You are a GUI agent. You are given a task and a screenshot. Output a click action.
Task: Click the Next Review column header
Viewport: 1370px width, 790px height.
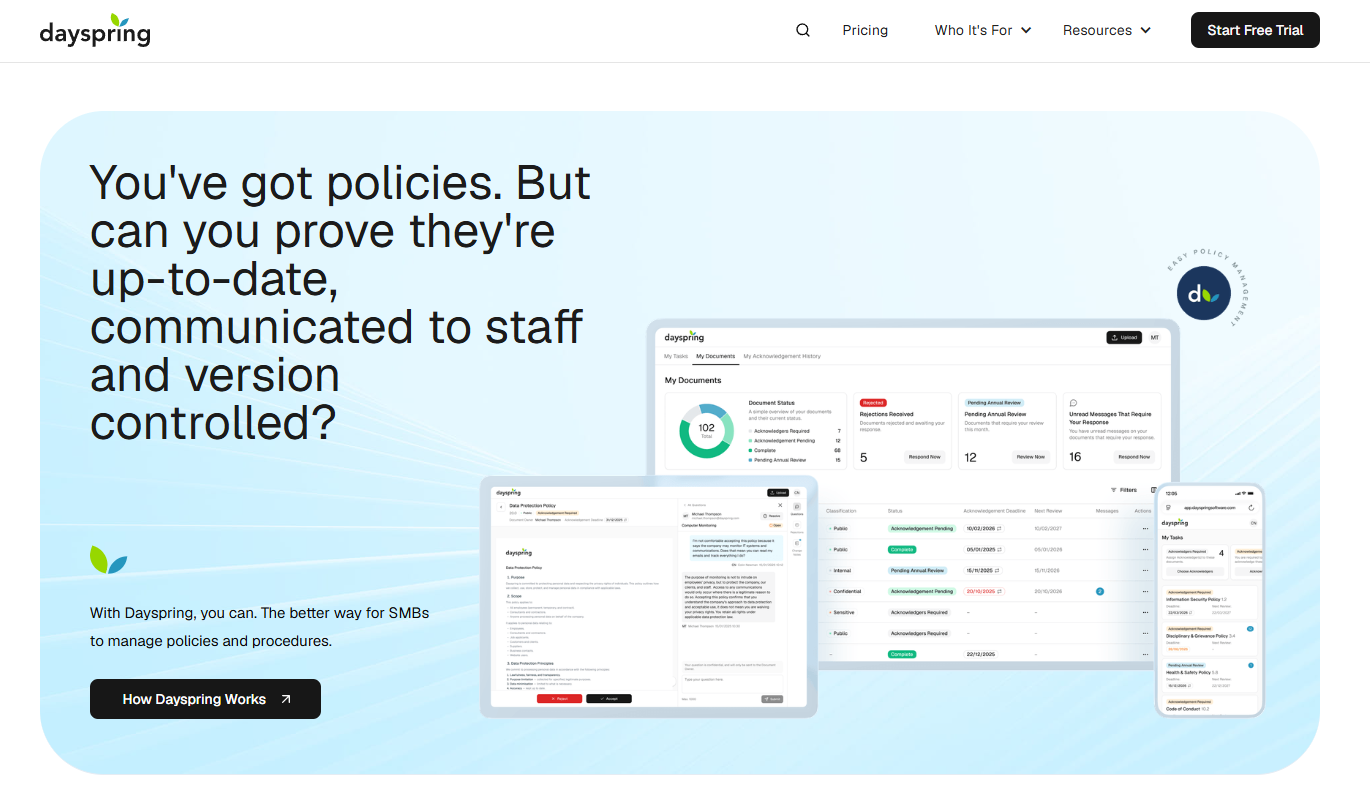(x=1048, y=511)
